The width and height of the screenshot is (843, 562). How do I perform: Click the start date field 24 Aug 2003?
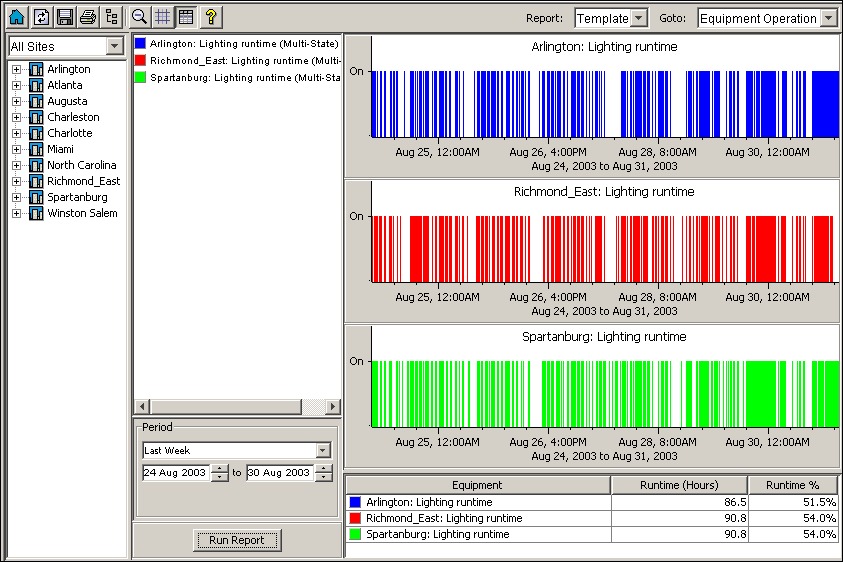pyautogui.click(x=175, y=472)
